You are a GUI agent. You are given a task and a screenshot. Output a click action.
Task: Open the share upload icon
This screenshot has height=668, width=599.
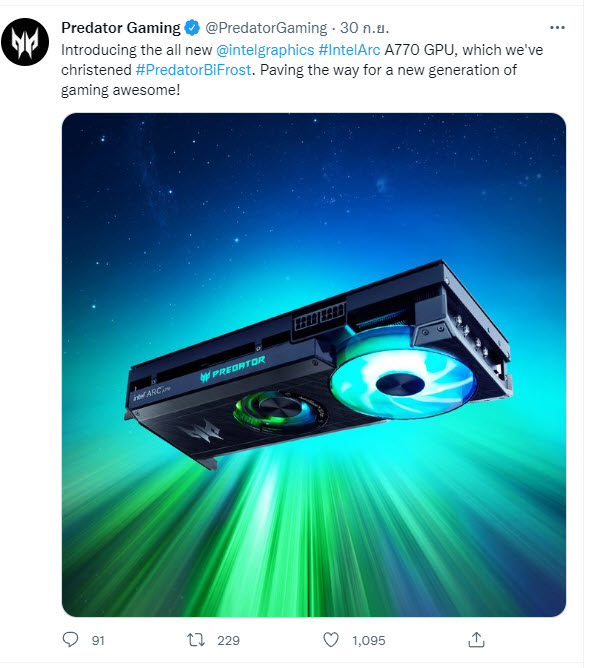476,639
